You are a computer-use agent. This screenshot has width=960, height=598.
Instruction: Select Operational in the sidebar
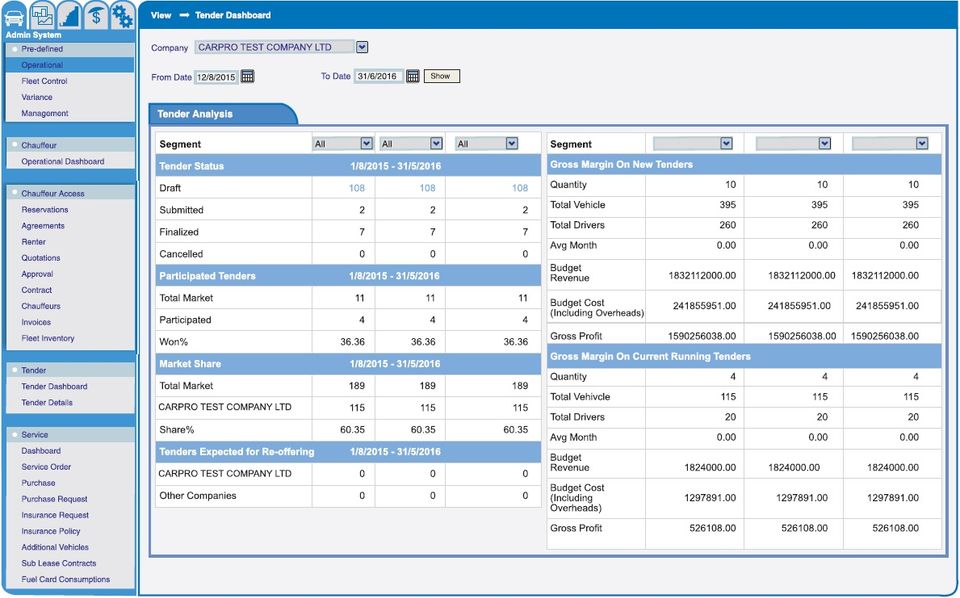(70, 65)
